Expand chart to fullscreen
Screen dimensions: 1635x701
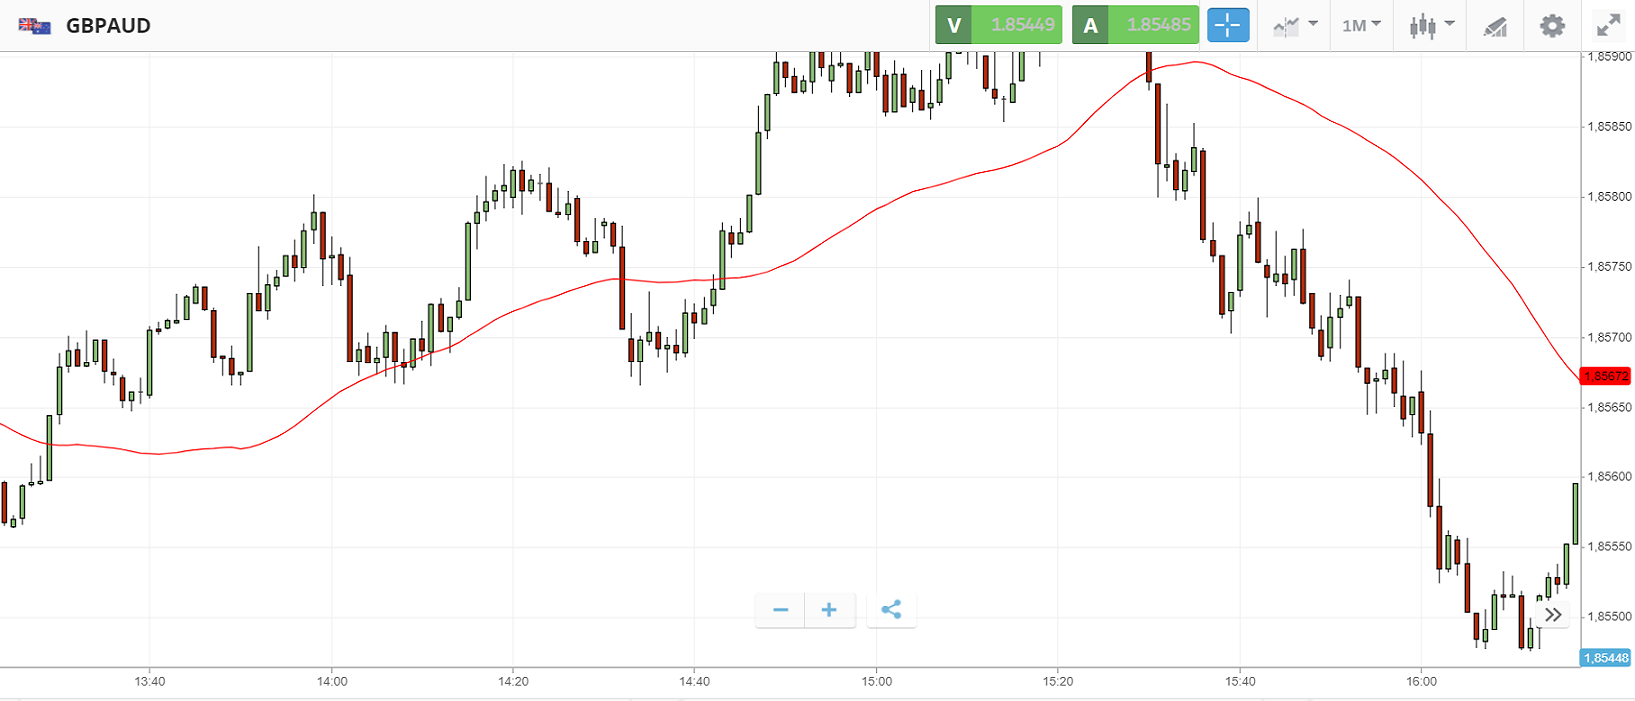[x=1608, y=25]
